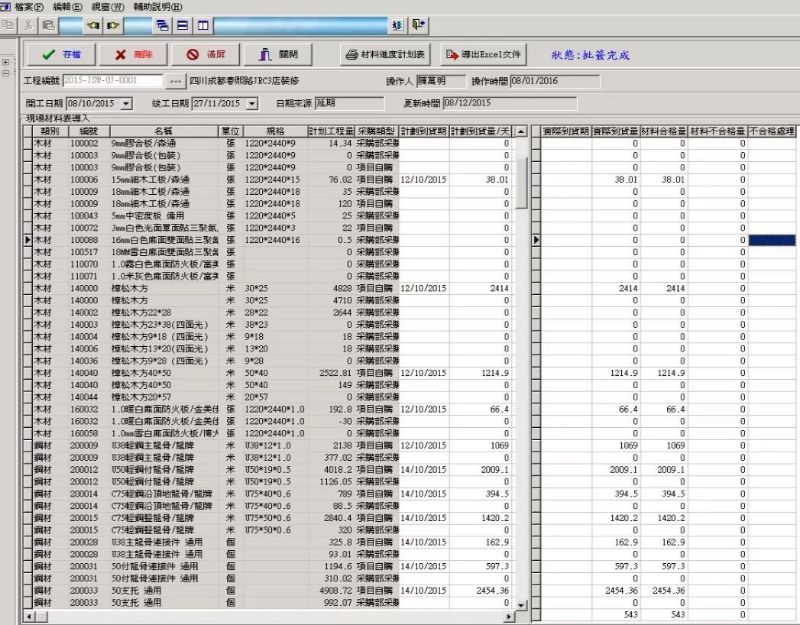Open the 視窗(W) menu
The width and height of the screenshot is (800, 625).
108,7
